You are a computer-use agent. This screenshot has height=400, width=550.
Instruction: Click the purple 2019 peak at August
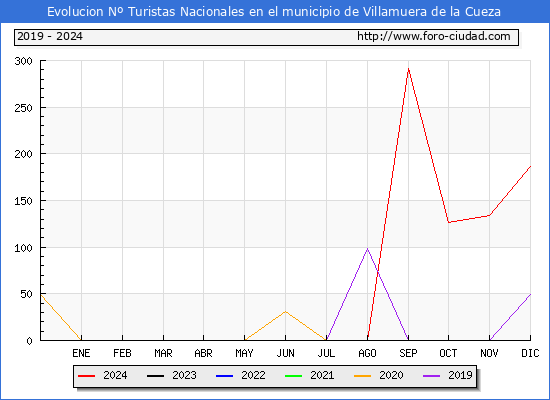coord(368,248)
